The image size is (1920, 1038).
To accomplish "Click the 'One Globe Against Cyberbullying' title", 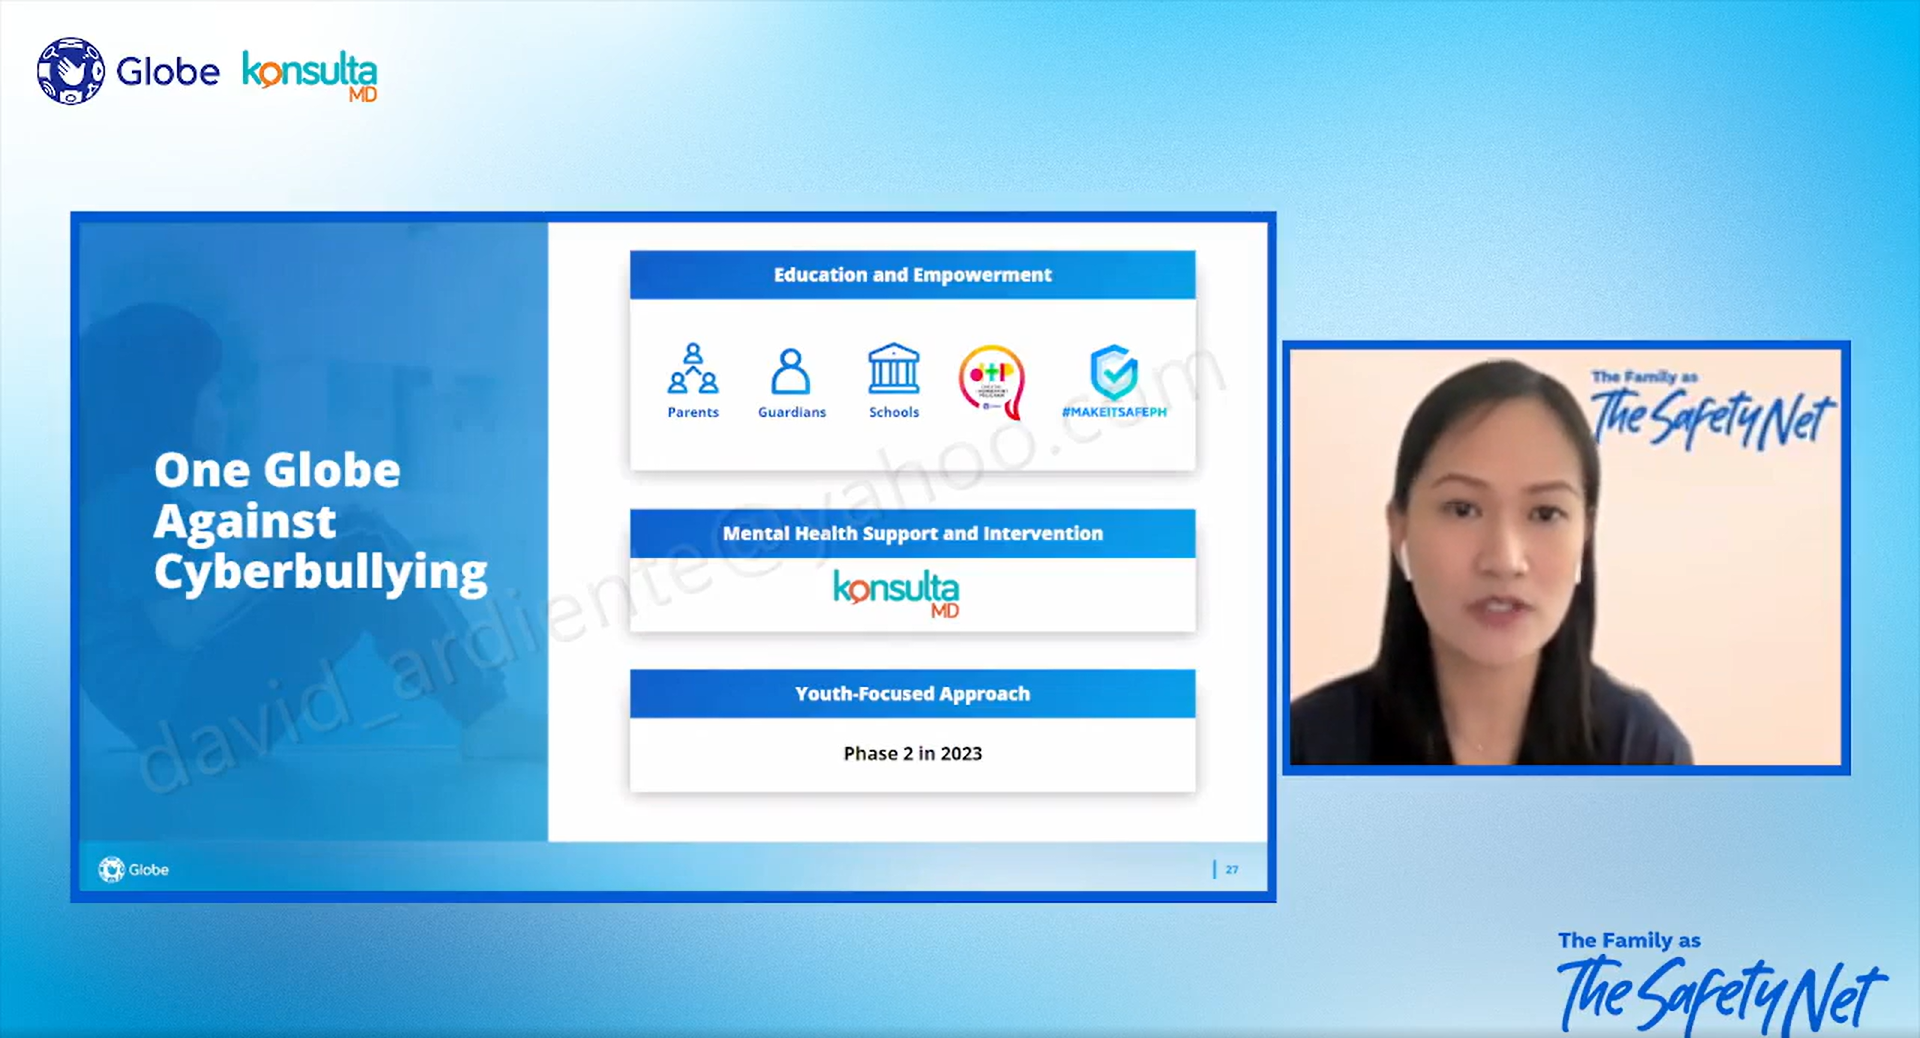I will (320, 522).
